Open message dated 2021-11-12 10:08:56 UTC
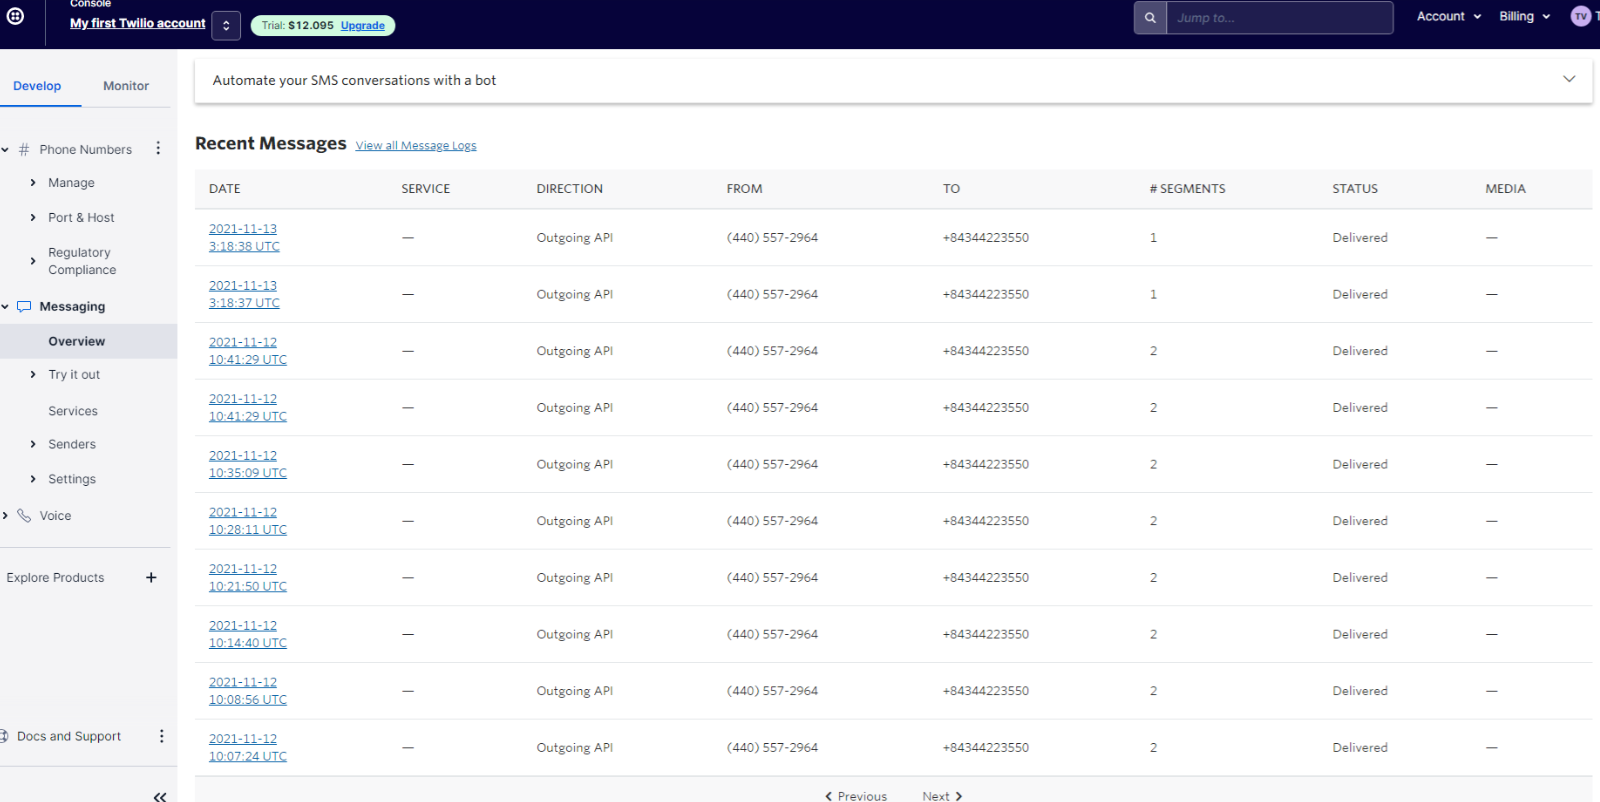1600x802 pixels. pos(247,691)
